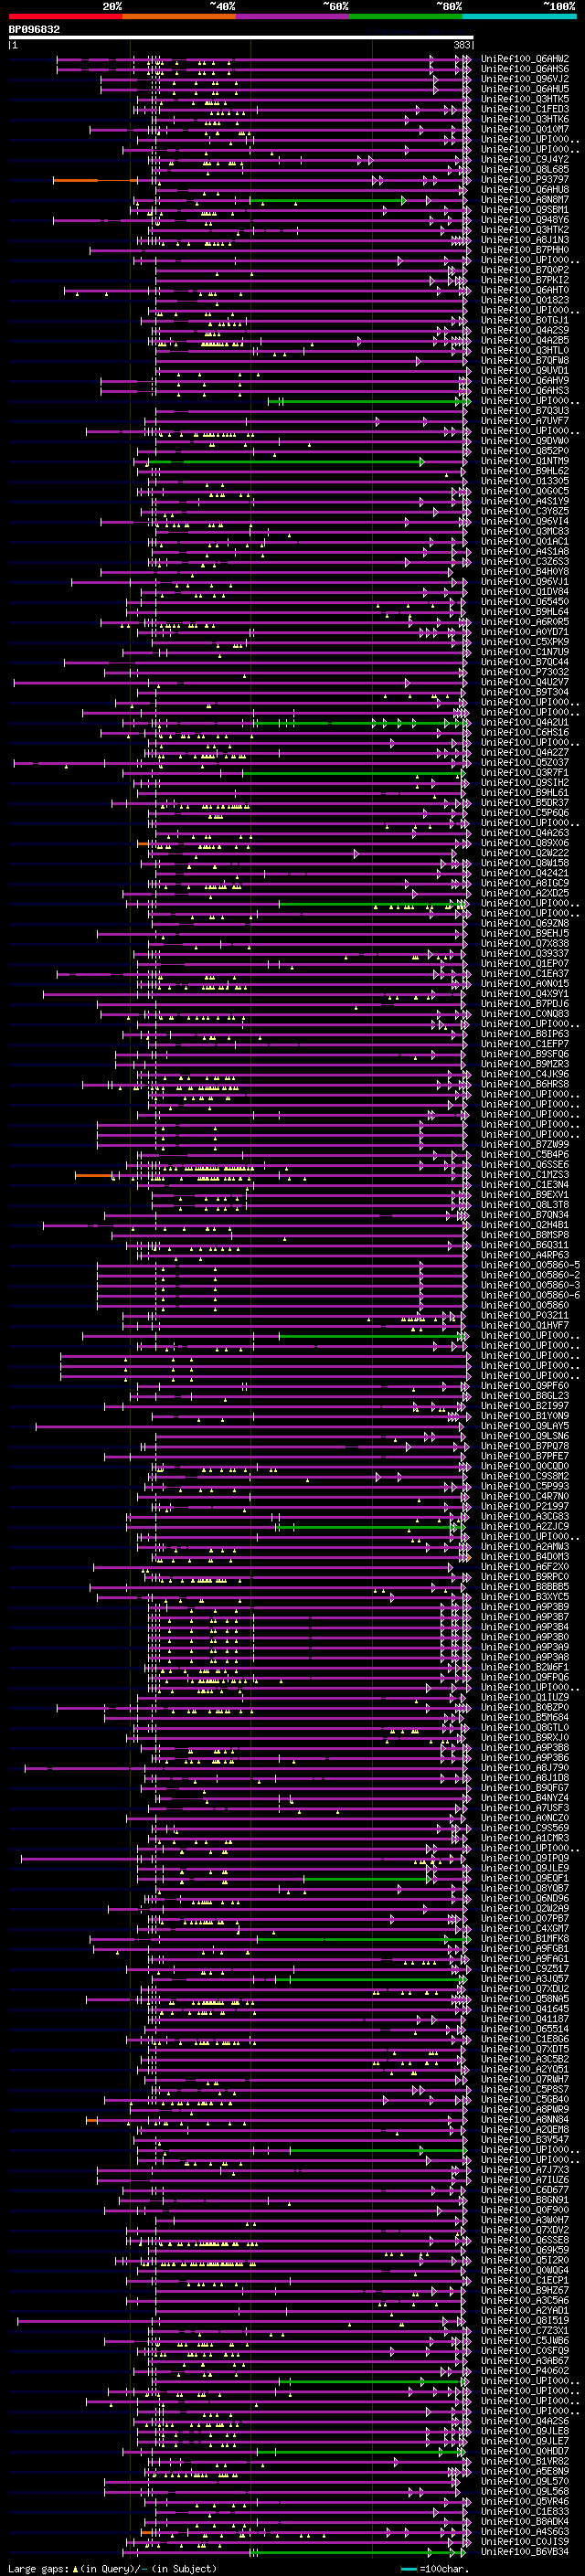Screen dimensions: 585x2576
Task: Select the UniRef100_C1EFP7 label
Action: click(x=525, y=1043)
